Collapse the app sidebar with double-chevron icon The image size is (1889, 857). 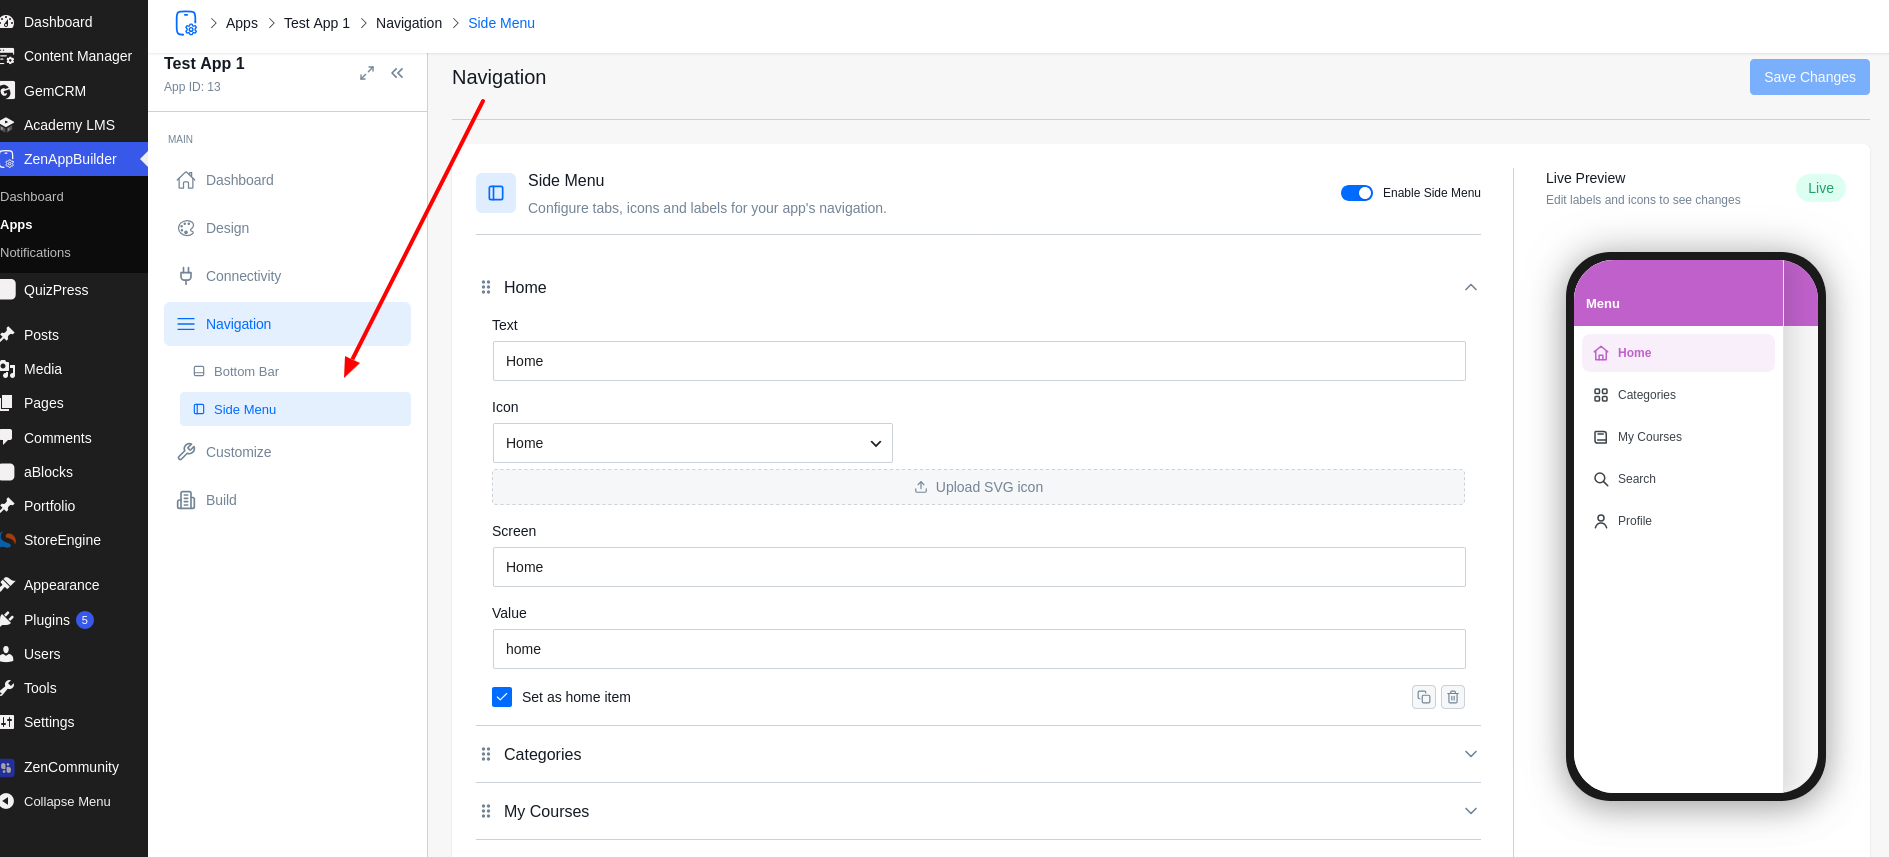(397, 73)
